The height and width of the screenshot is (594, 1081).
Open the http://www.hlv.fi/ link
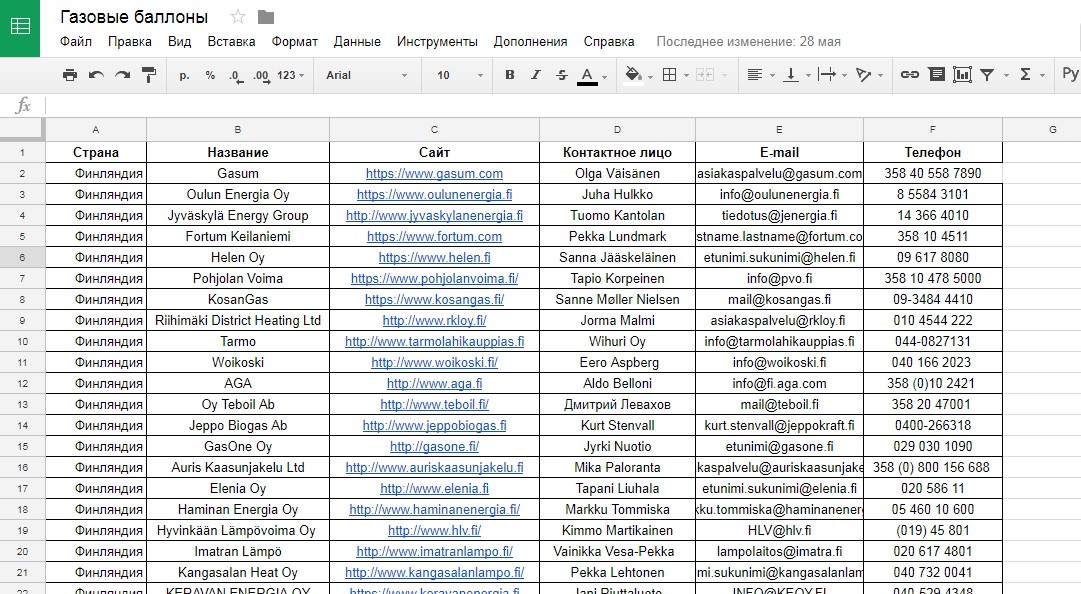point(434,531)
